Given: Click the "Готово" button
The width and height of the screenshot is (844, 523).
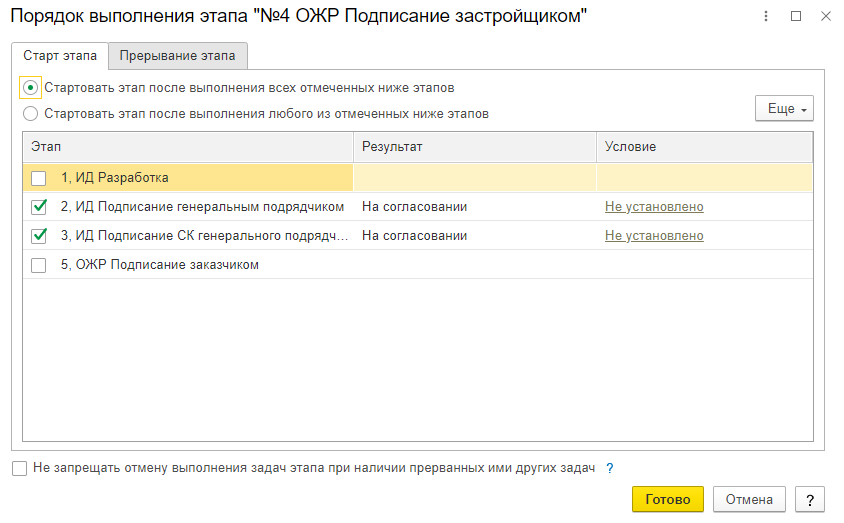Looking at the screenshot, I should [667, 499].
